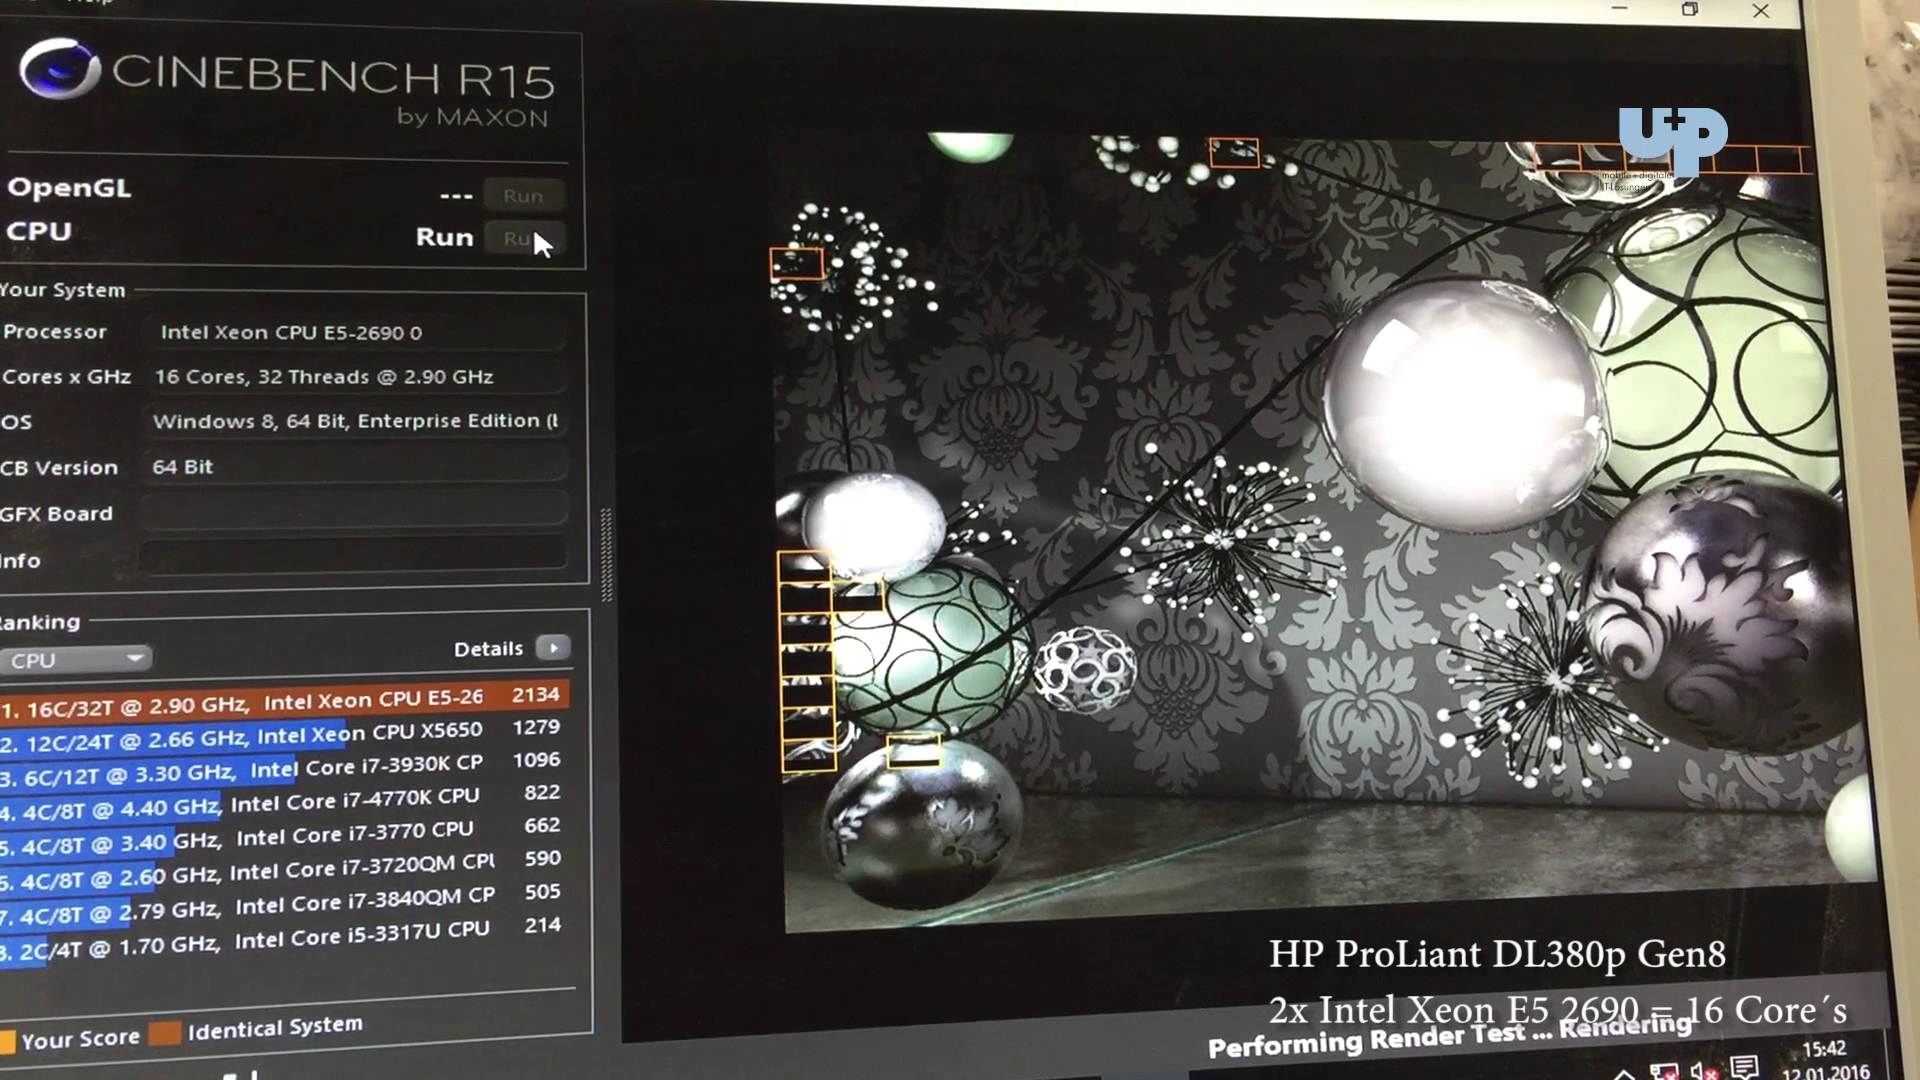Image resolution: width=1920 pixels, height=1080 pixels.
Task: Click the Identical System legend swatch
Action: 164,1033
